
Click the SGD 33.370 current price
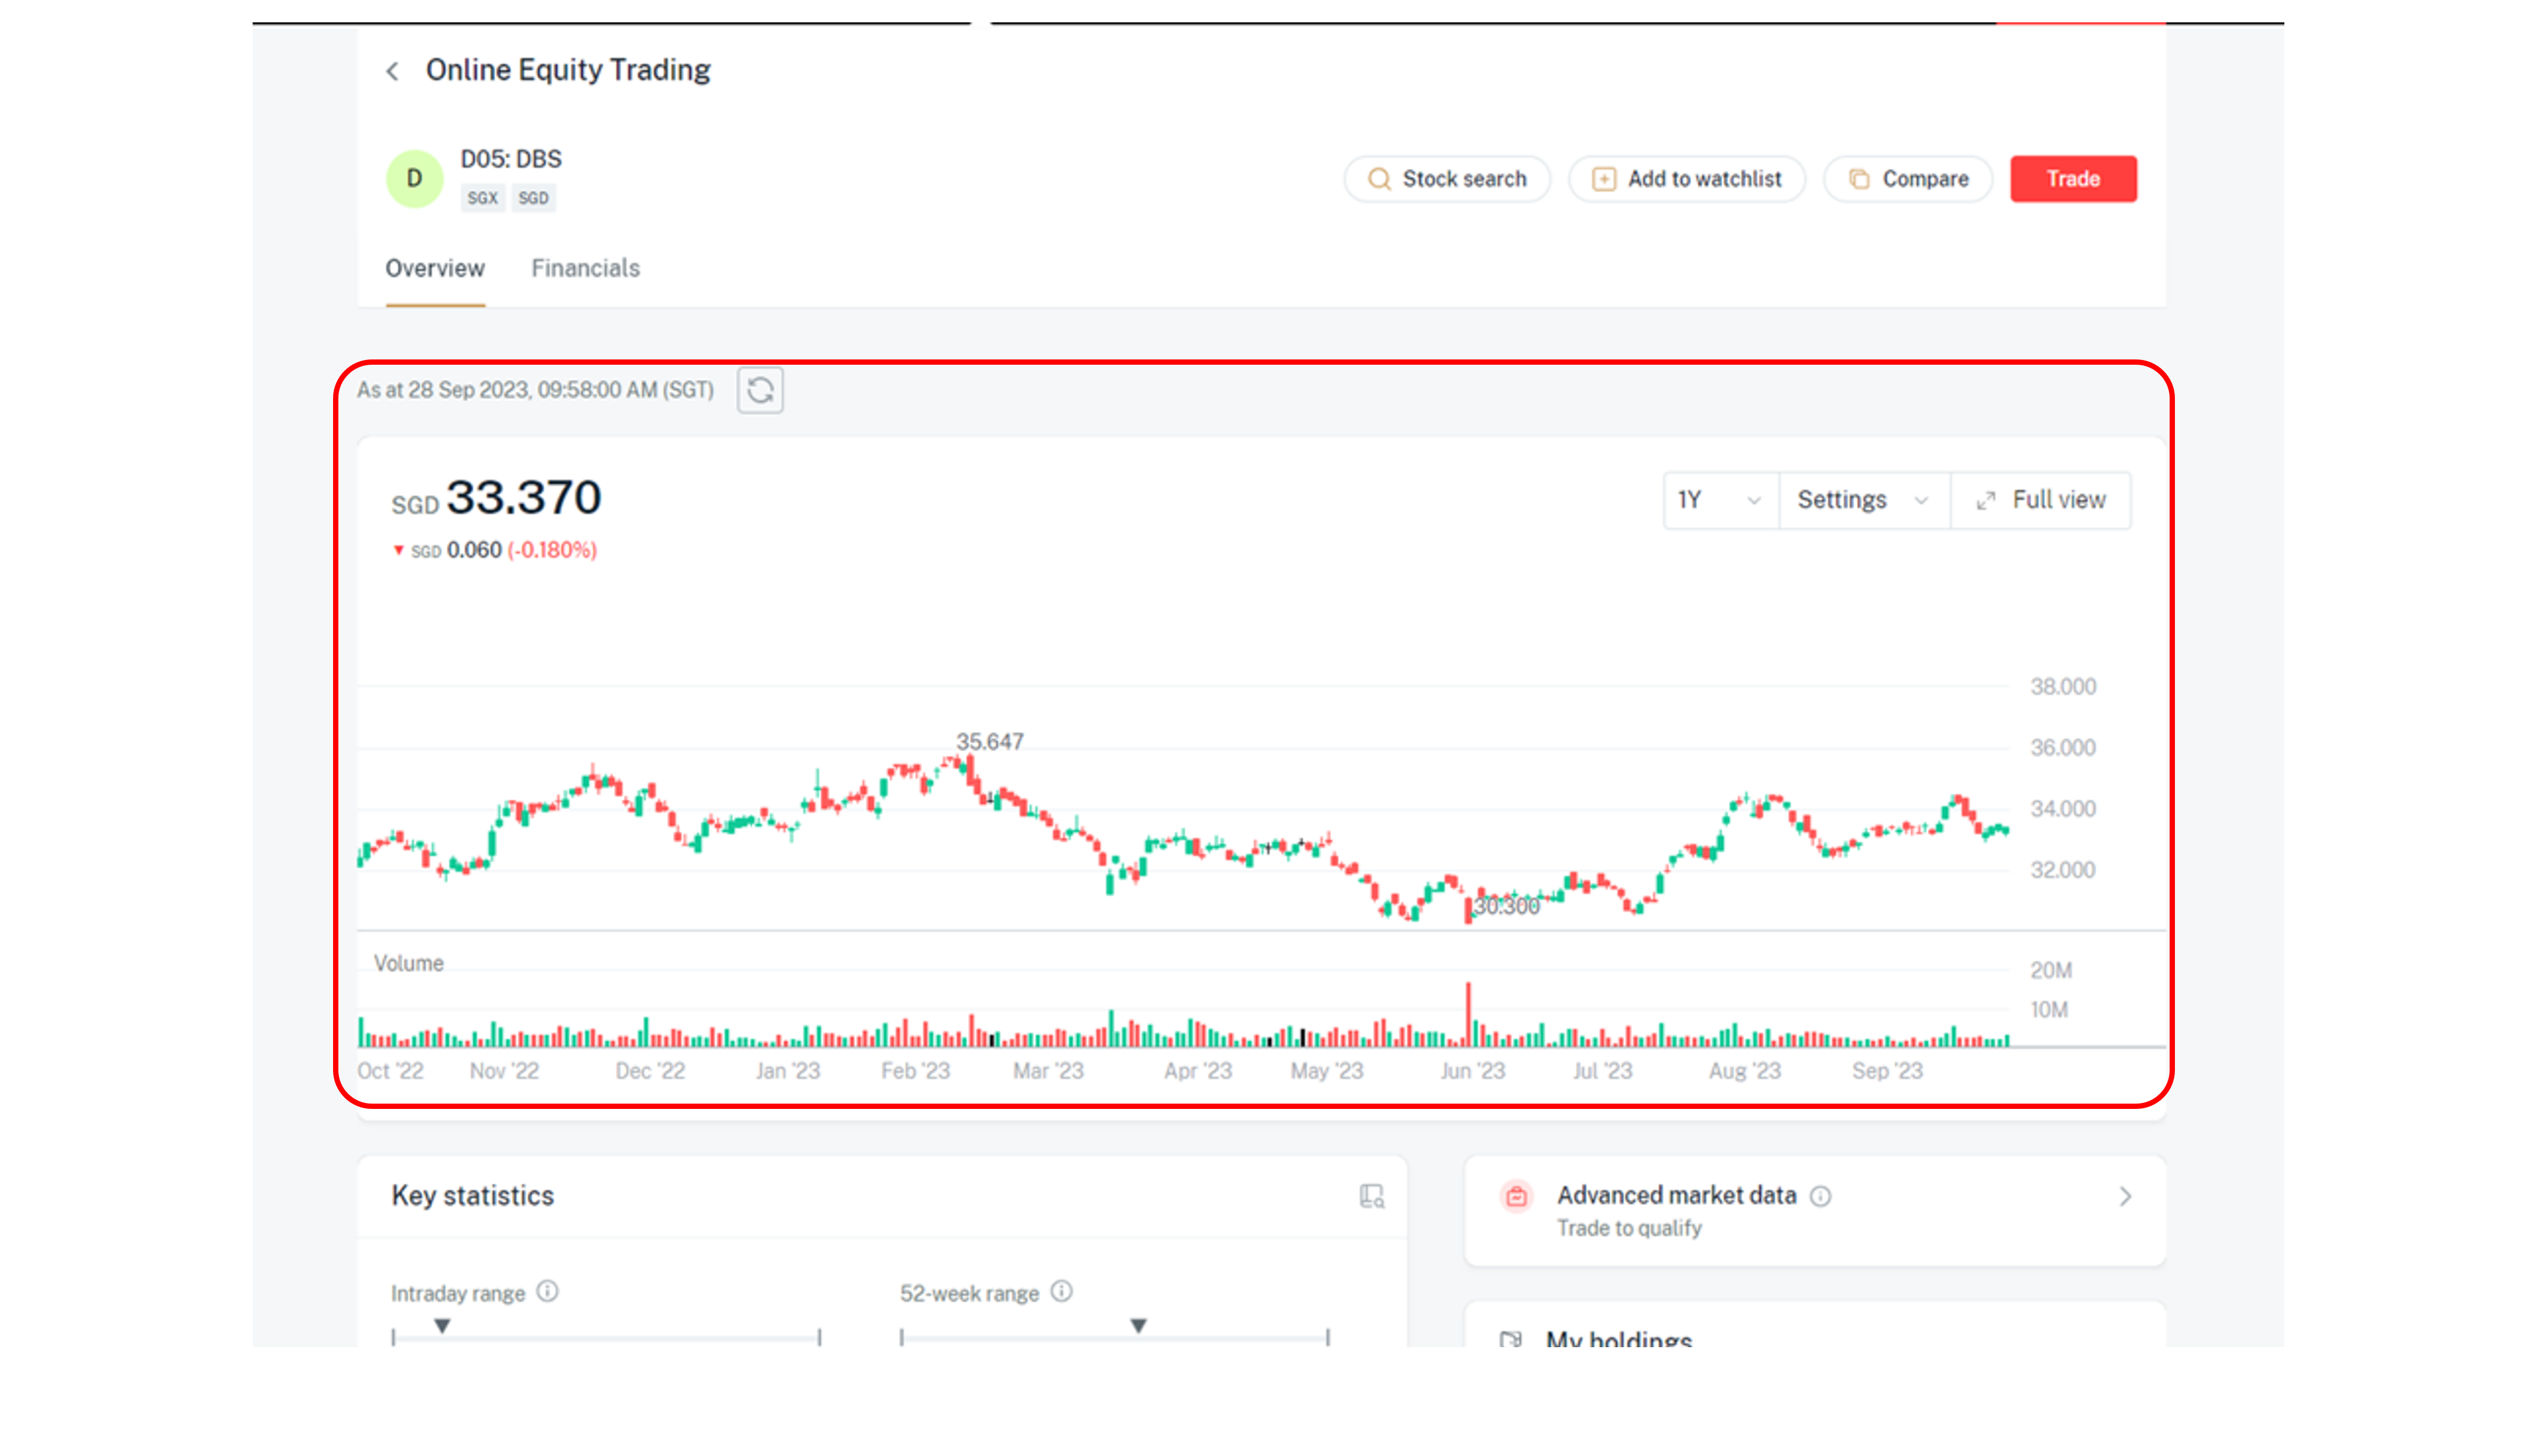[496, 498]
